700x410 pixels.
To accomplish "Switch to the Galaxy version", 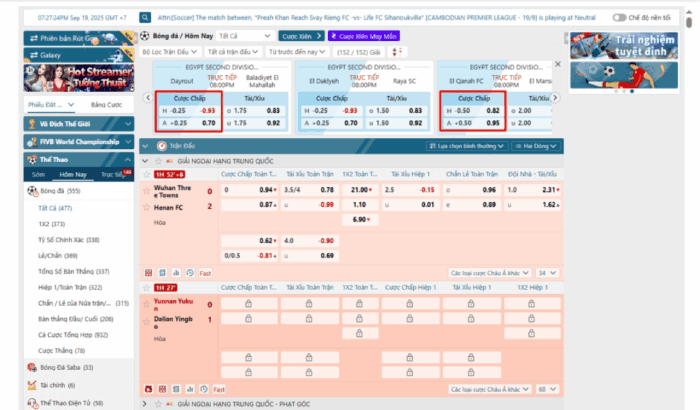I will pyautogui.click(x=79, y=55).
